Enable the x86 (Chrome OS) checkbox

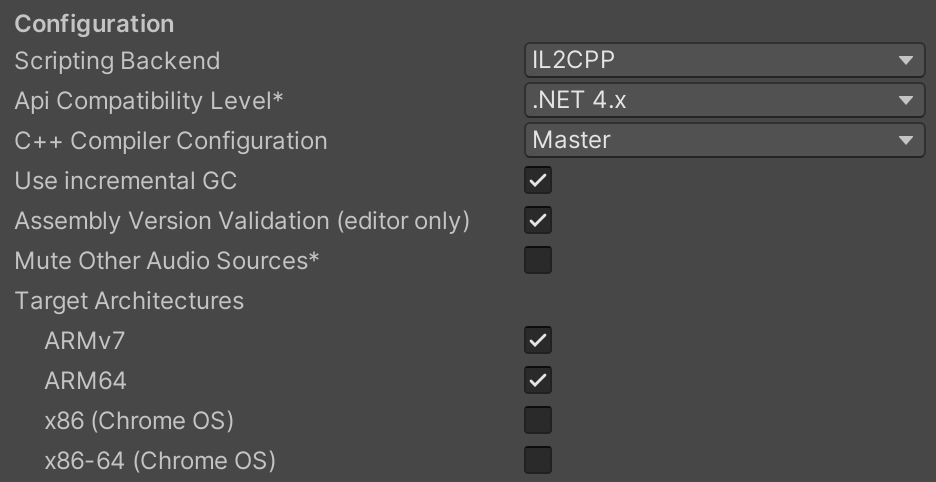pyautogui.click(x=538, y=421)
